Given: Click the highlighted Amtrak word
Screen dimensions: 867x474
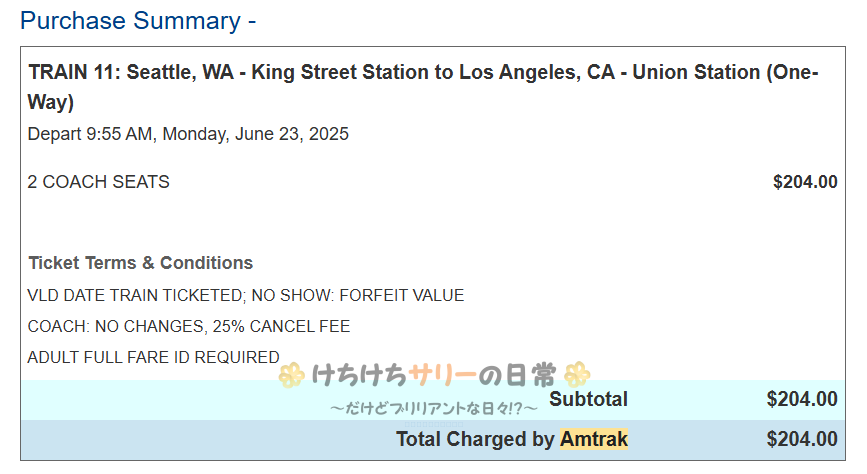Looking at the screenshot, I should click(594, 439).
